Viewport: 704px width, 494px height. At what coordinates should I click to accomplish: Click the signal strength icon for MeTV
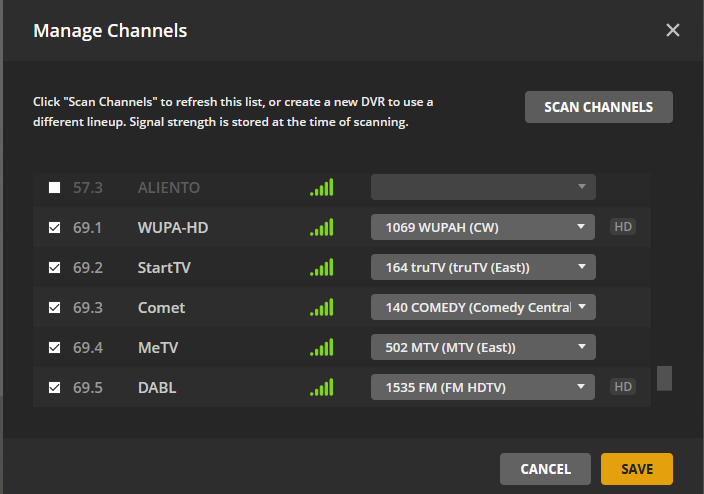[x=321, y=347]
